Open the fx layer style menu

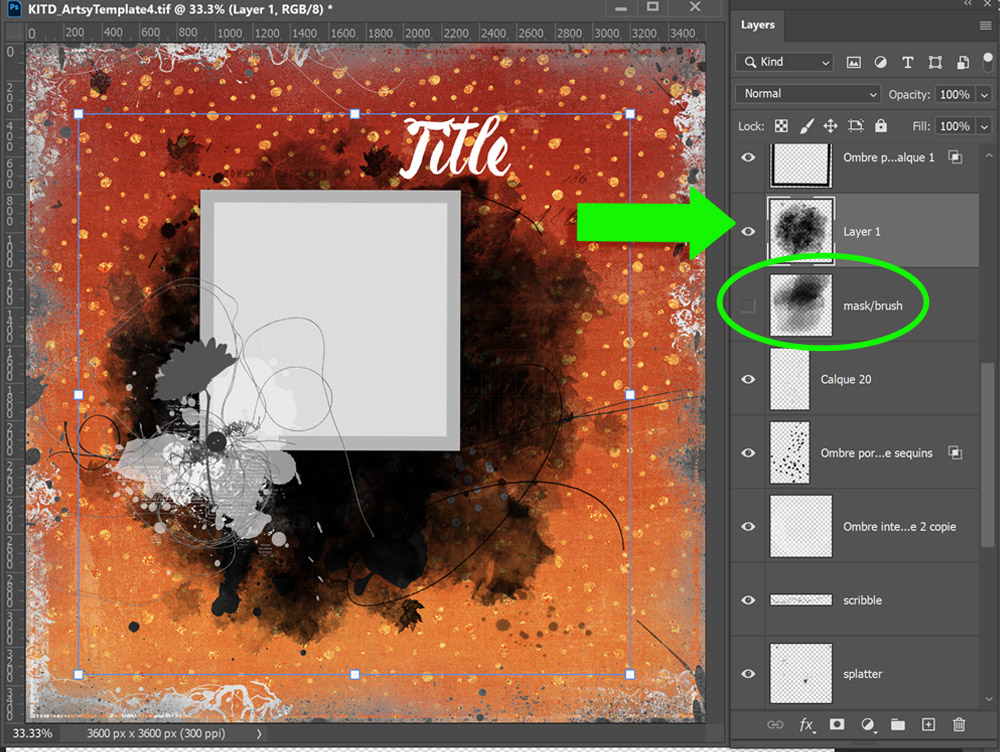(x=807, y=725)
